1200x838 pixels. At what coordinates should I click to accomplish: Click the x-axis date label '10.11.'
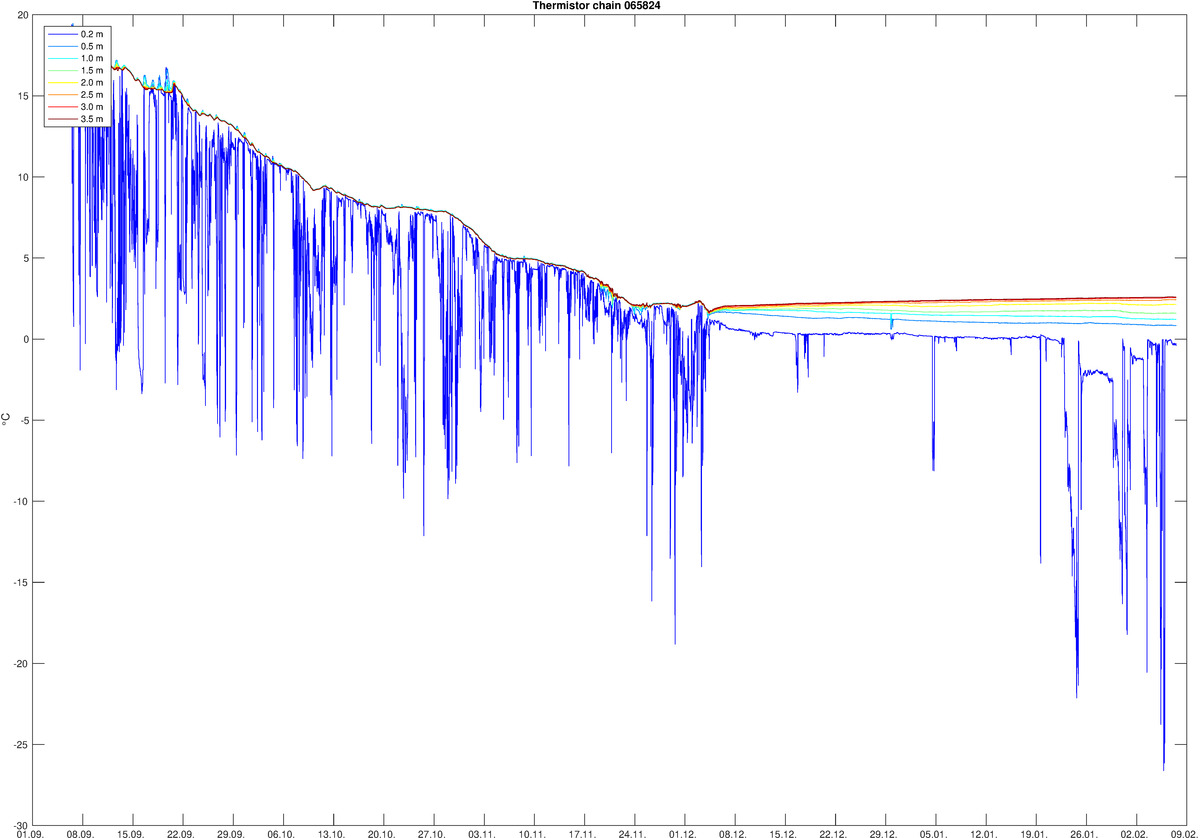532,833
